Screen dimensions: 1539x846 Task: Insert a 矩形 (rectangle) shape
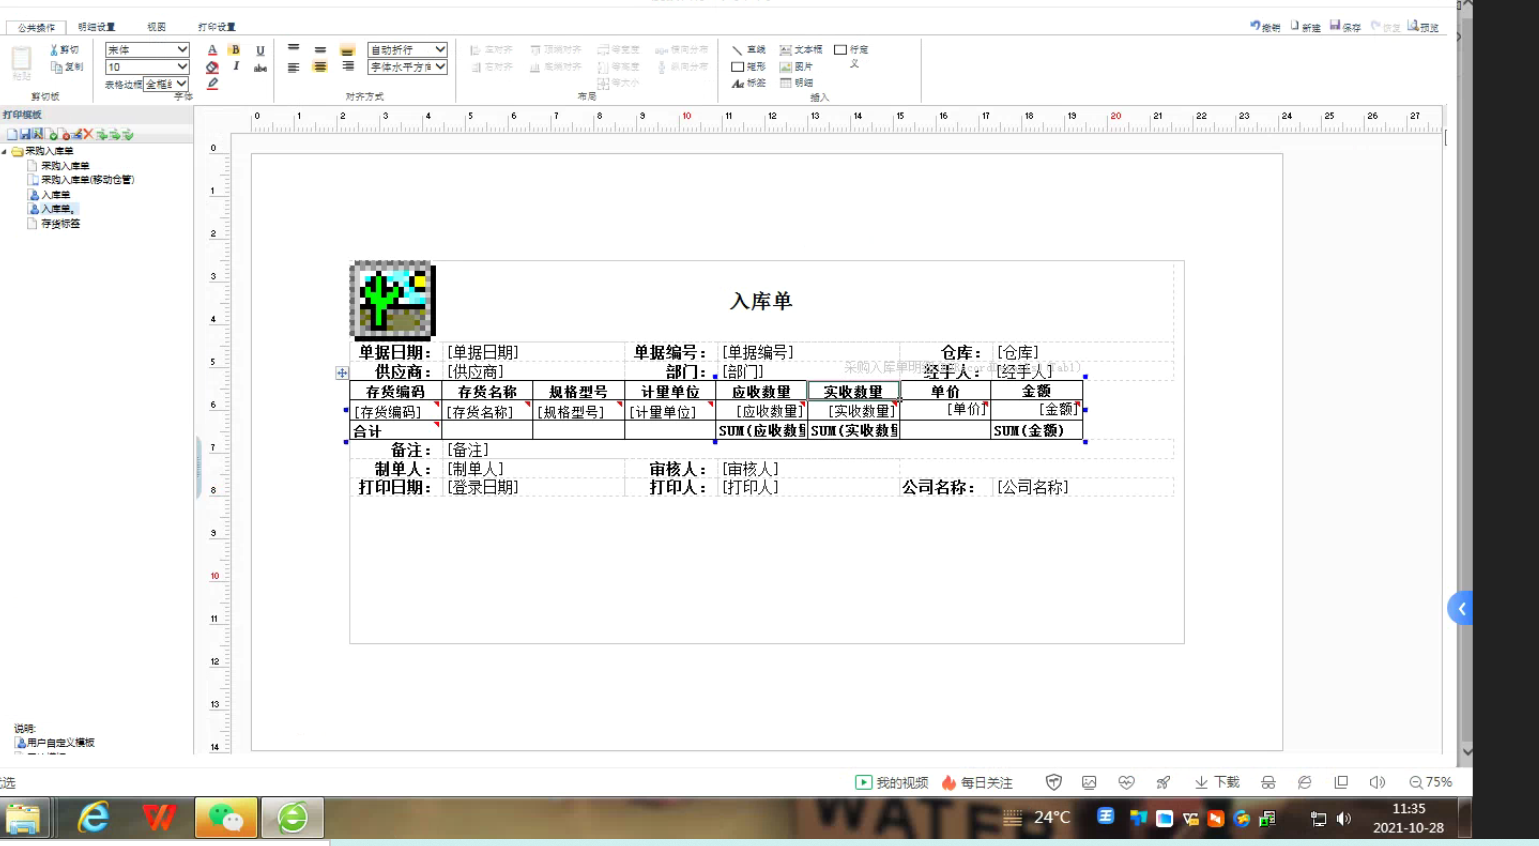[x=748, y=67]
